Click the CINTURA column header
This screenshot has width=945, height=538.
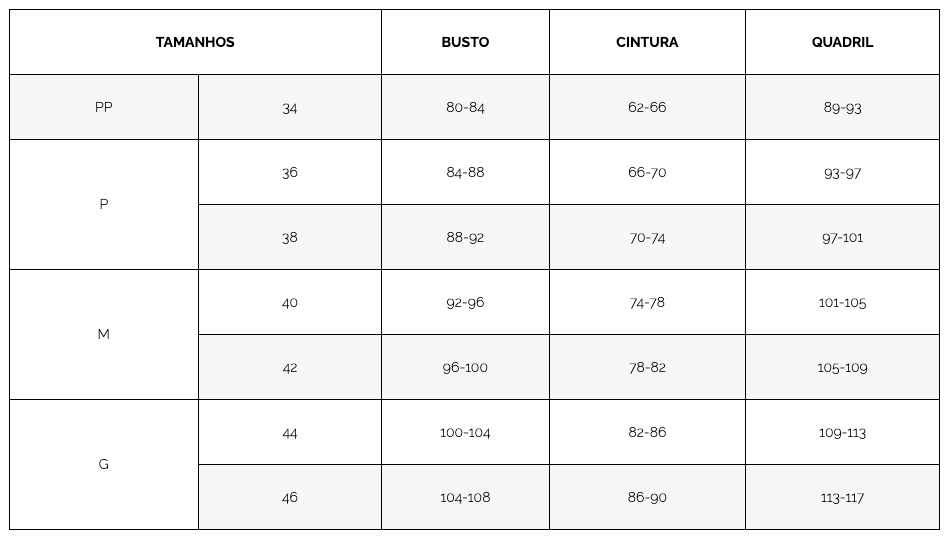(647, 42)
